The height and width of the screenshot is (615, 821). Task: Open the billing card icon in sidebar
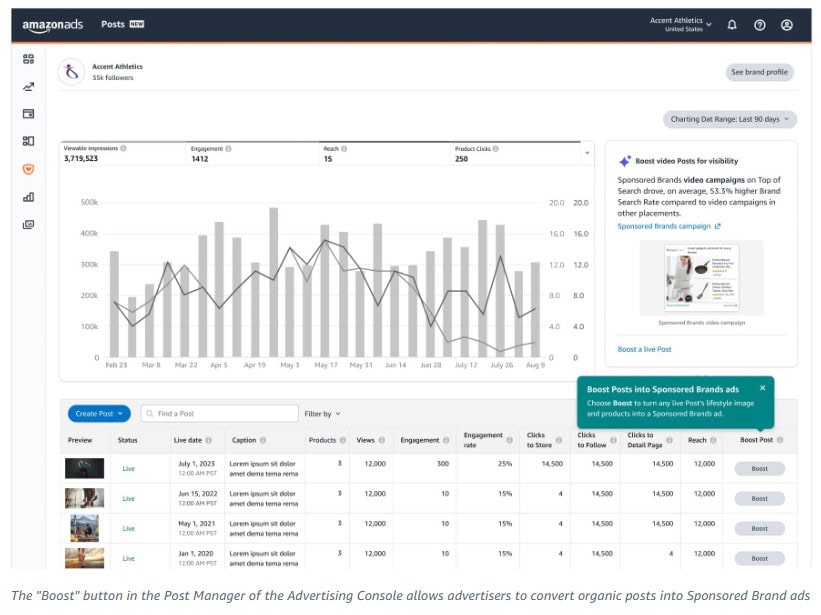pos(28,115)
